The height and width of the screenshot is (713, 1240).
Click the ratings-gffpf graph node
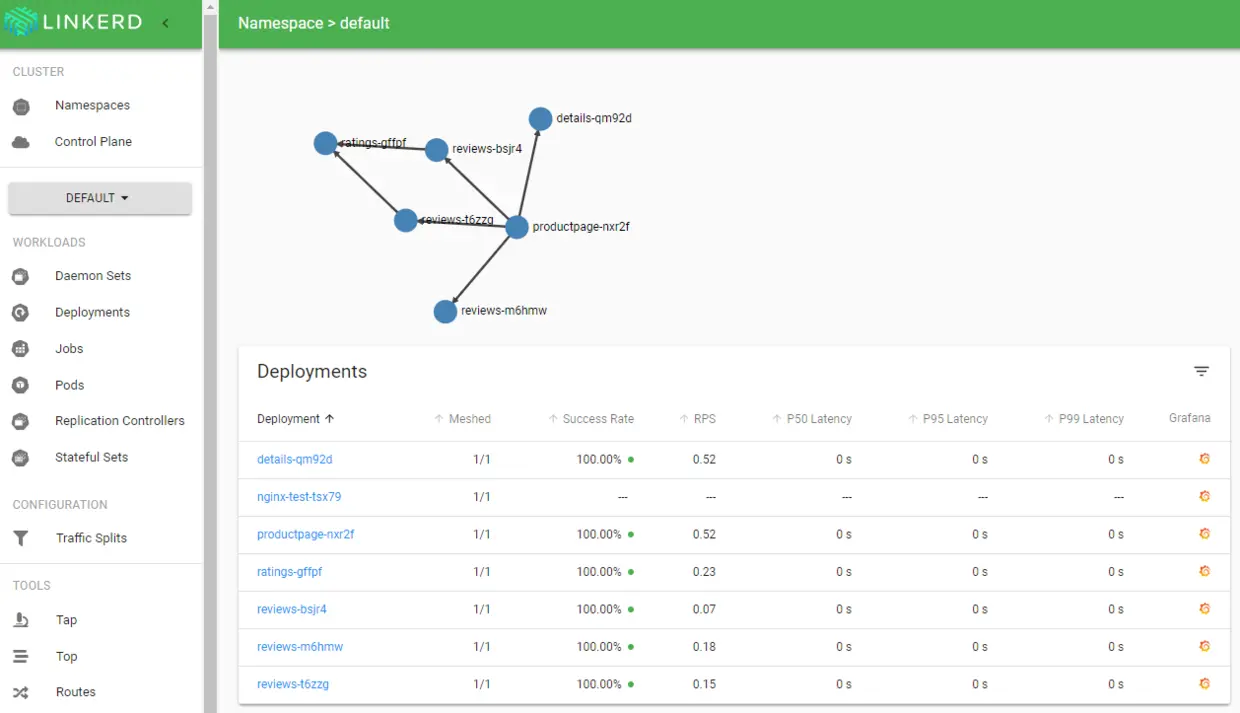coord(325,144)
